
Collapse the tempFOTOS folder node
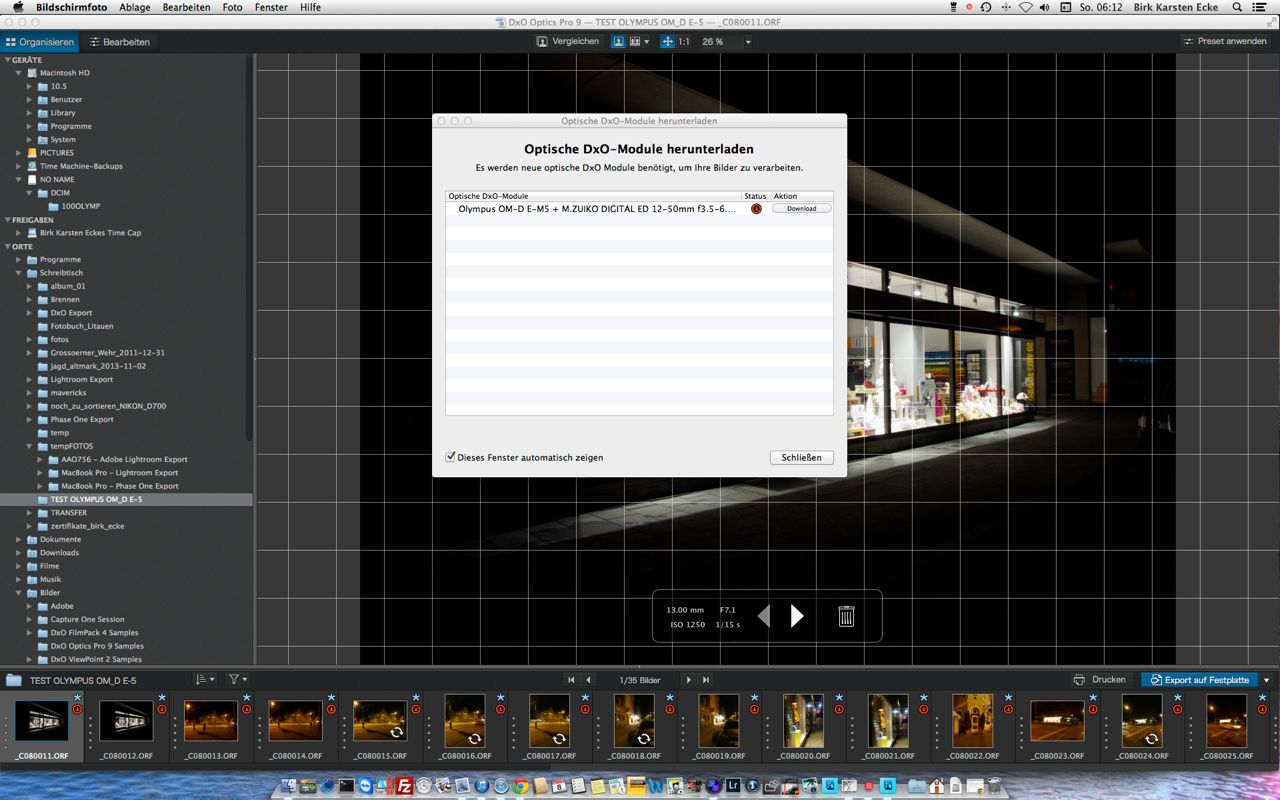pyautogui.click(x=30, y=446)
